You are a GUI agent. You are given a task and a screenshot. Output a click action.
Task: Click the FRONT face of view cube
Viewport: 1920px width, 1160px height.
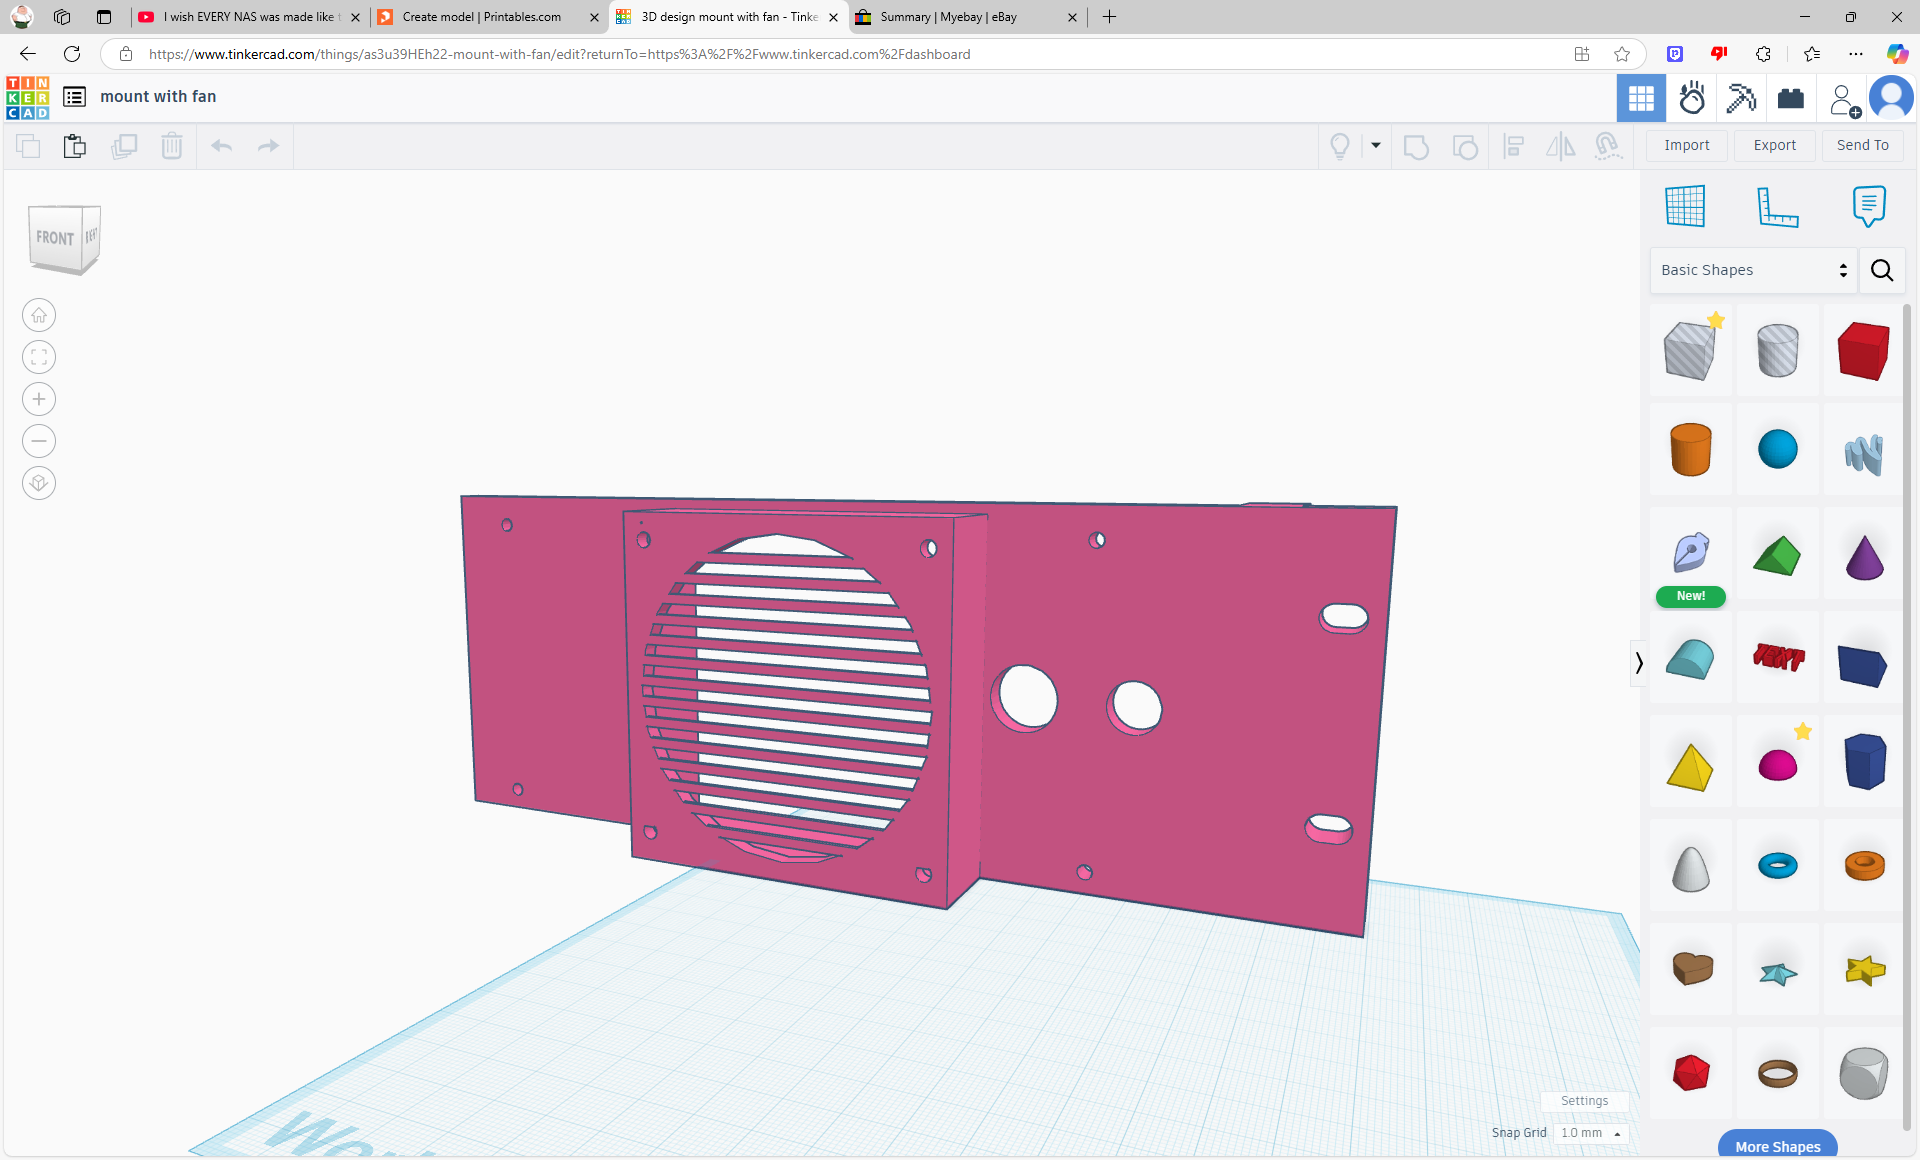pos(55,238)
